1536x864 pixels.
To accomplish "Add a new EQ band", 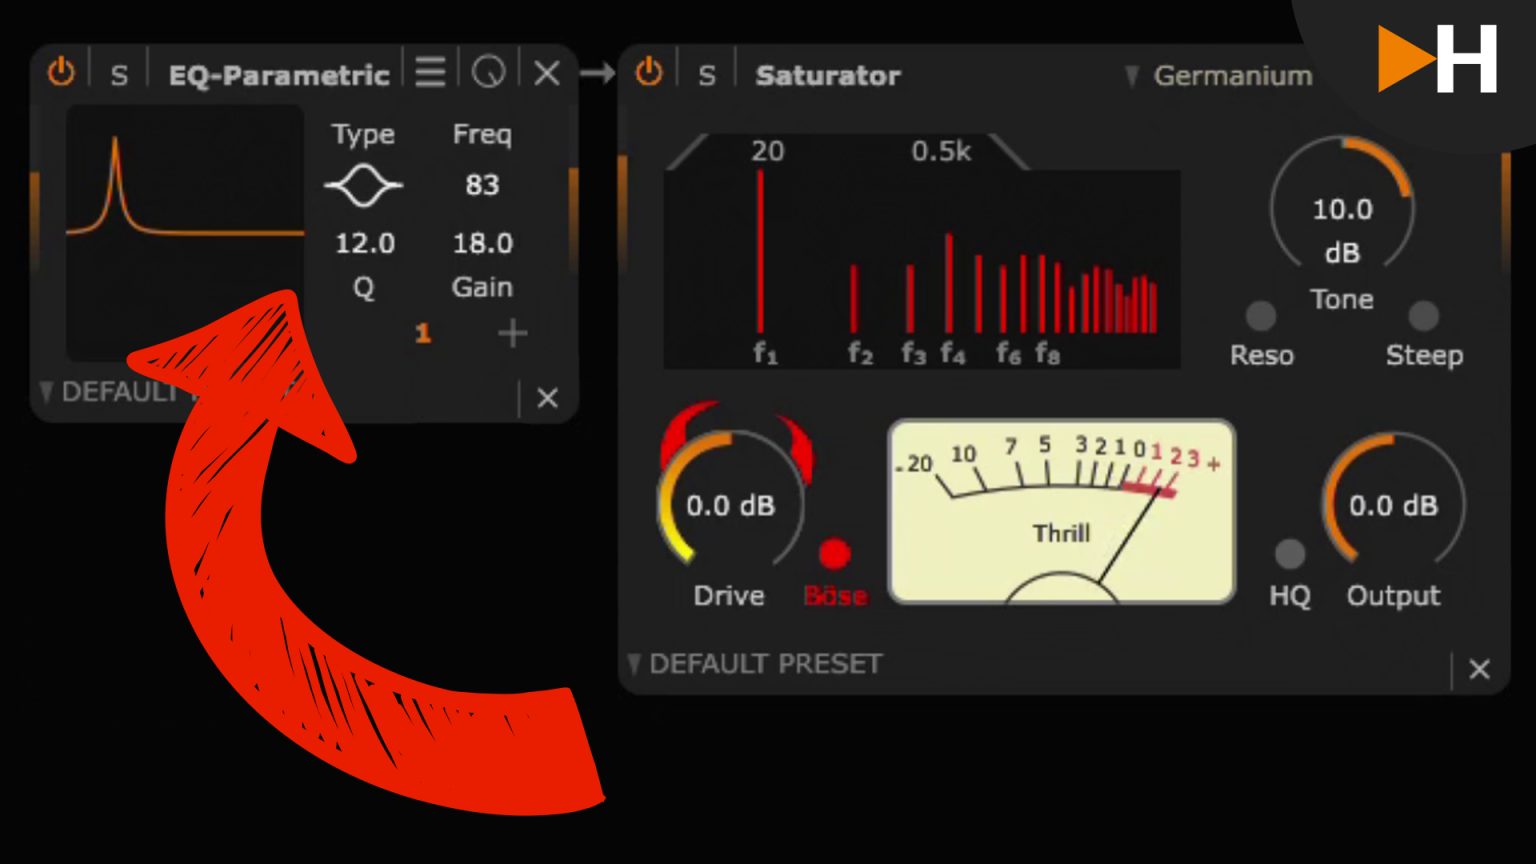I will [512, 334].
